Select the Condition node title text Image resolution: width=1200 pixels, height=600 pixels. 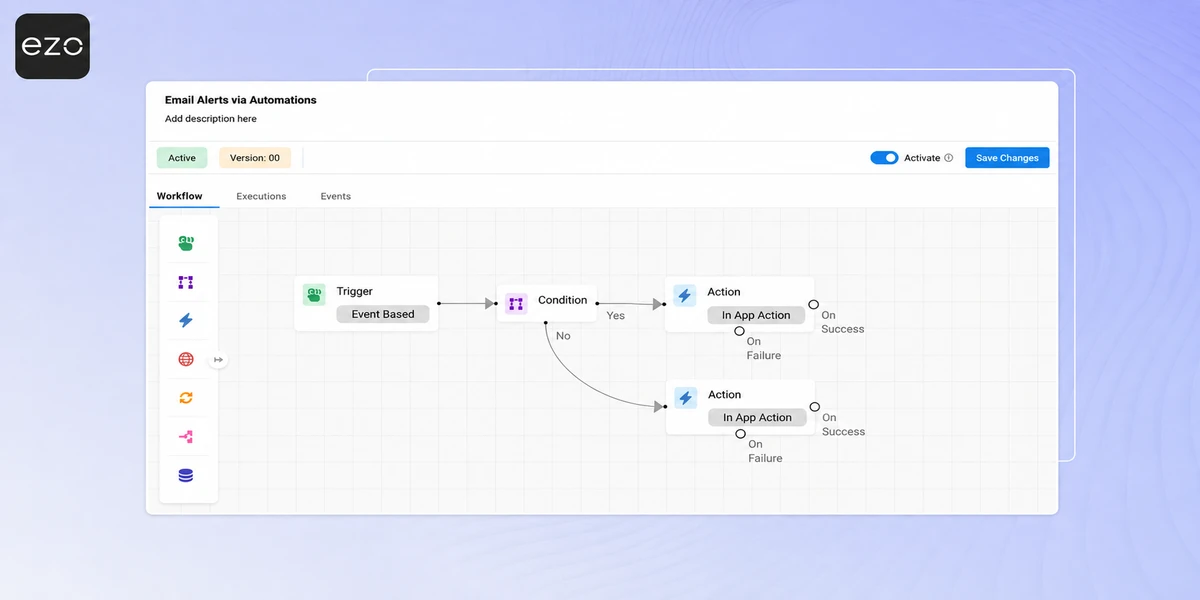(563, 300)
